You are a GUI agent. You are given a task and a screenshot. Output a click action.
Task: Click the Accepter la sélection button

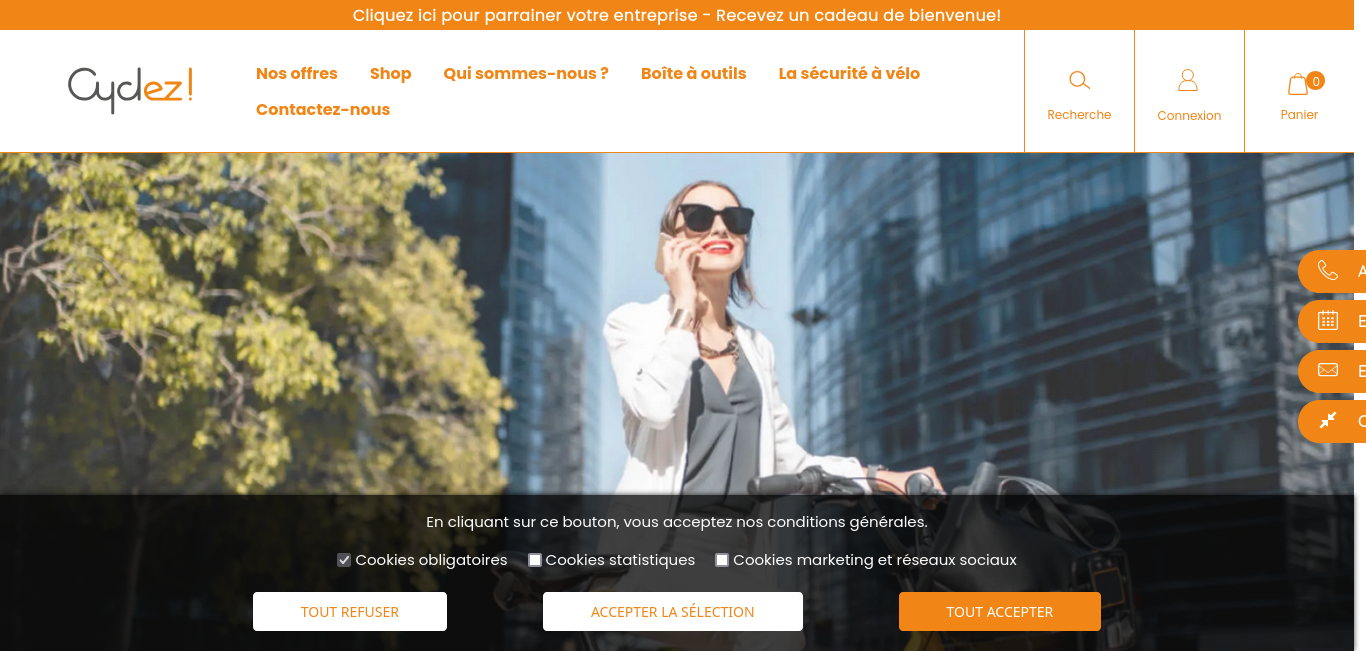[x=673, y=612]
